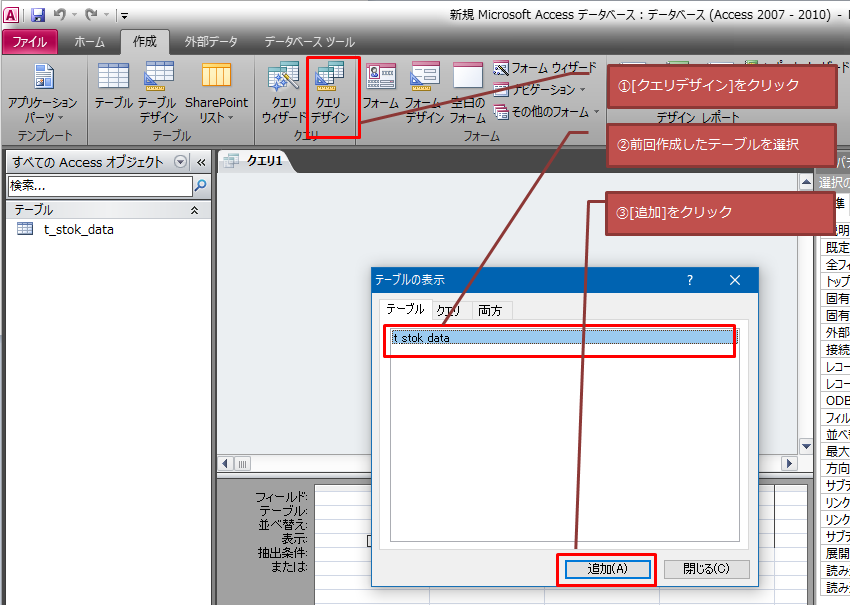Viewport: 850px width, 605px height.
Task: Click the 追加(A) button
Action: [607, 569]
